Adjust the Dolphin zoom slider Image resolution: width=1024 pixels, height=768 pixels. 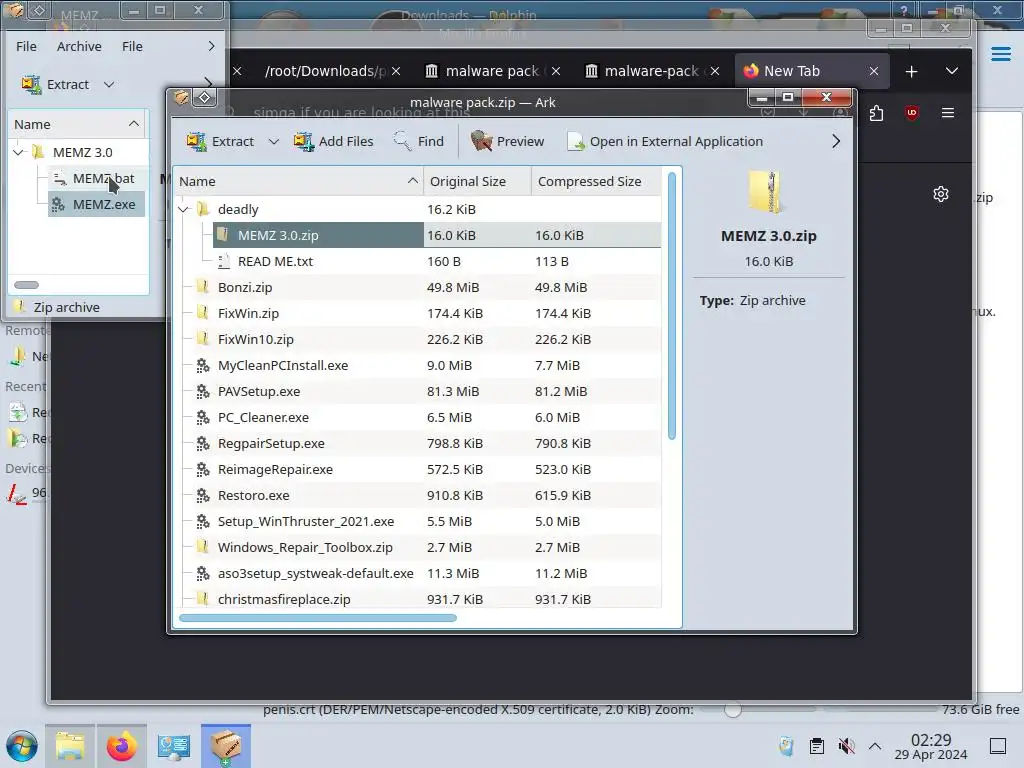click(x=733, y=710)
